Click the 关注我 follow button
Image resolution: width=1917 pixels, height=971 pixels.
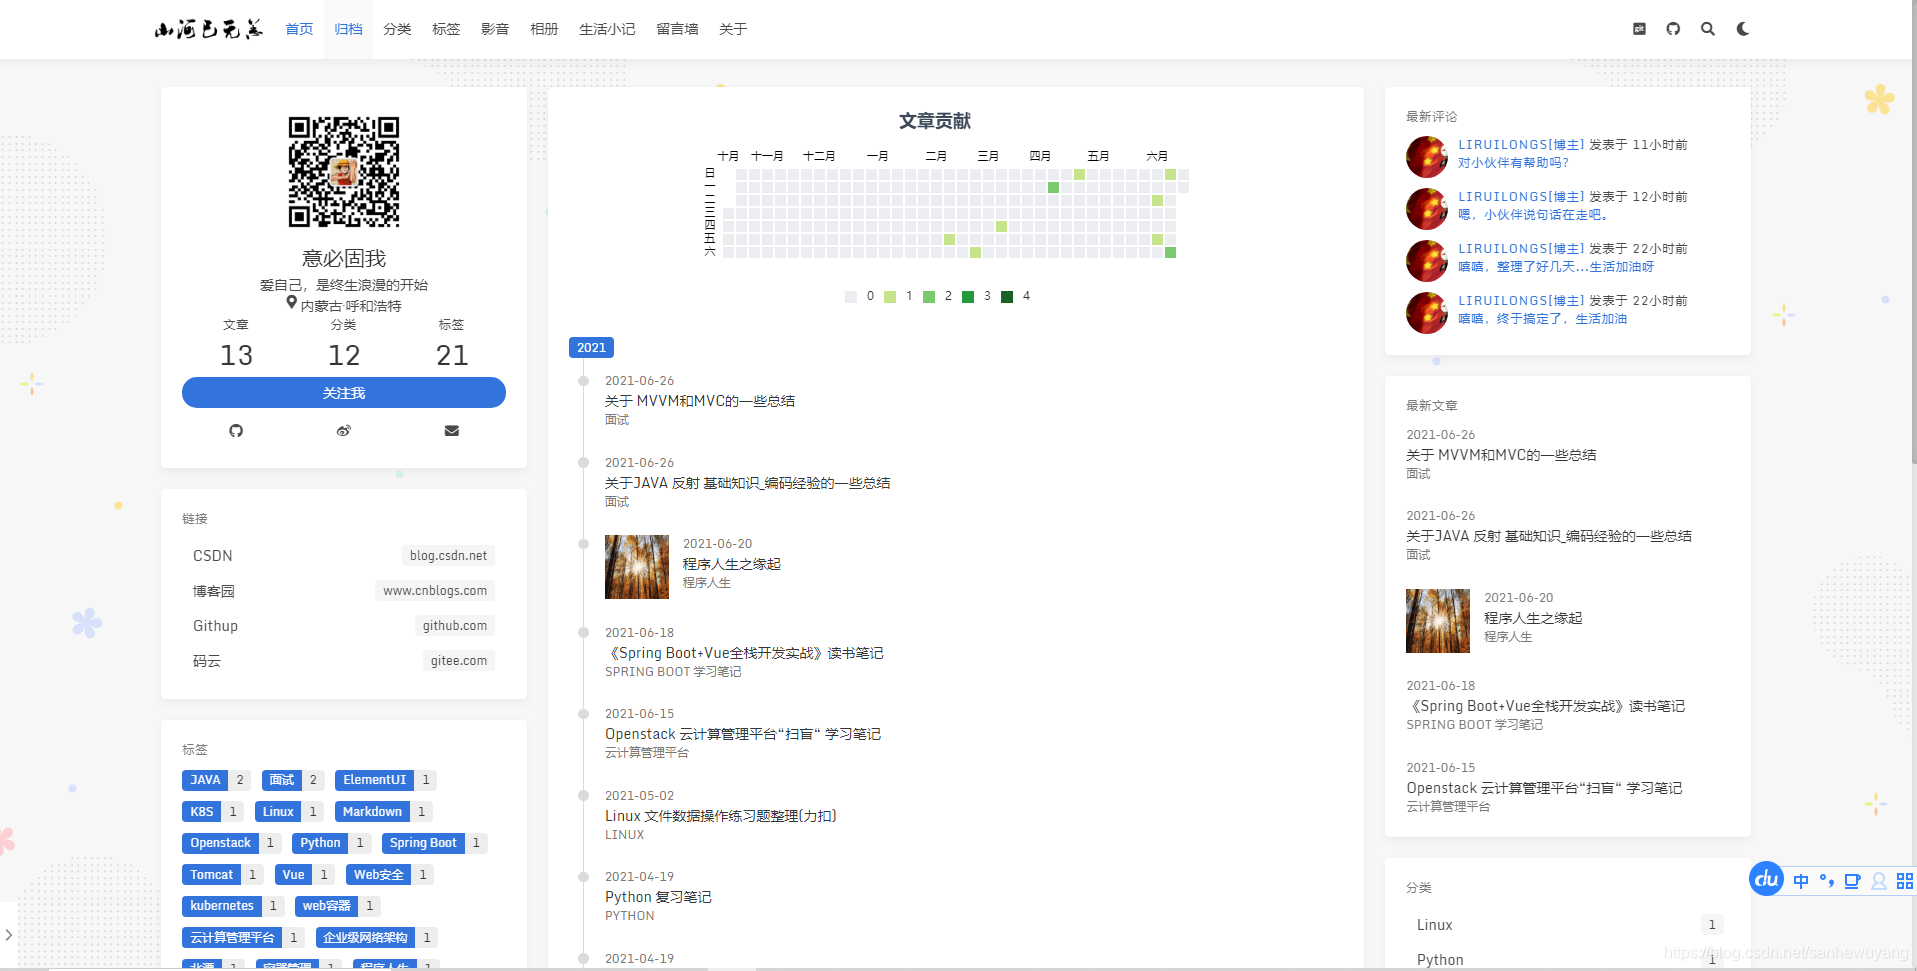click(343, 392)
